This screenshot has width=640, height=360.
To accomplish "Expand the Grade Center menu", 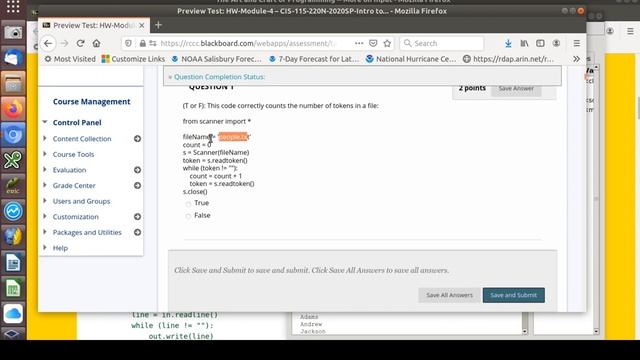I will [x=45, y=185].
